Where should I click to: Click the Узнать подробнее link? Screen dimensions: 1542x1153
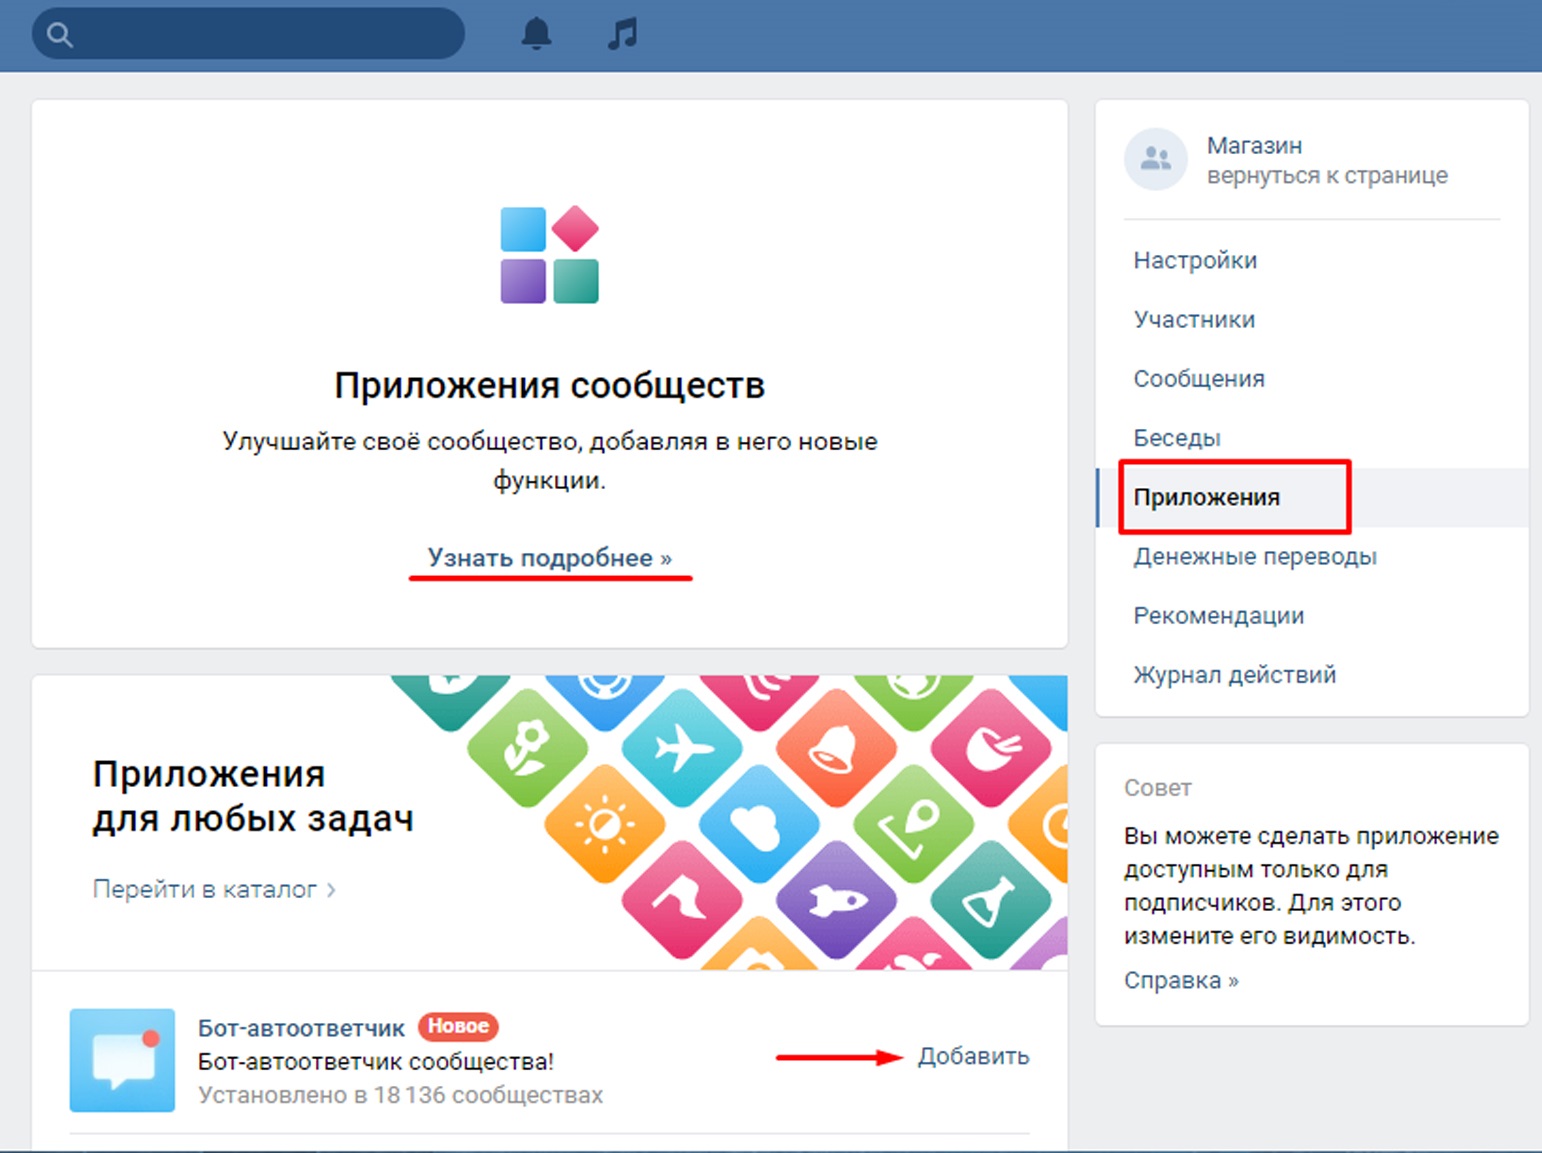549,558
